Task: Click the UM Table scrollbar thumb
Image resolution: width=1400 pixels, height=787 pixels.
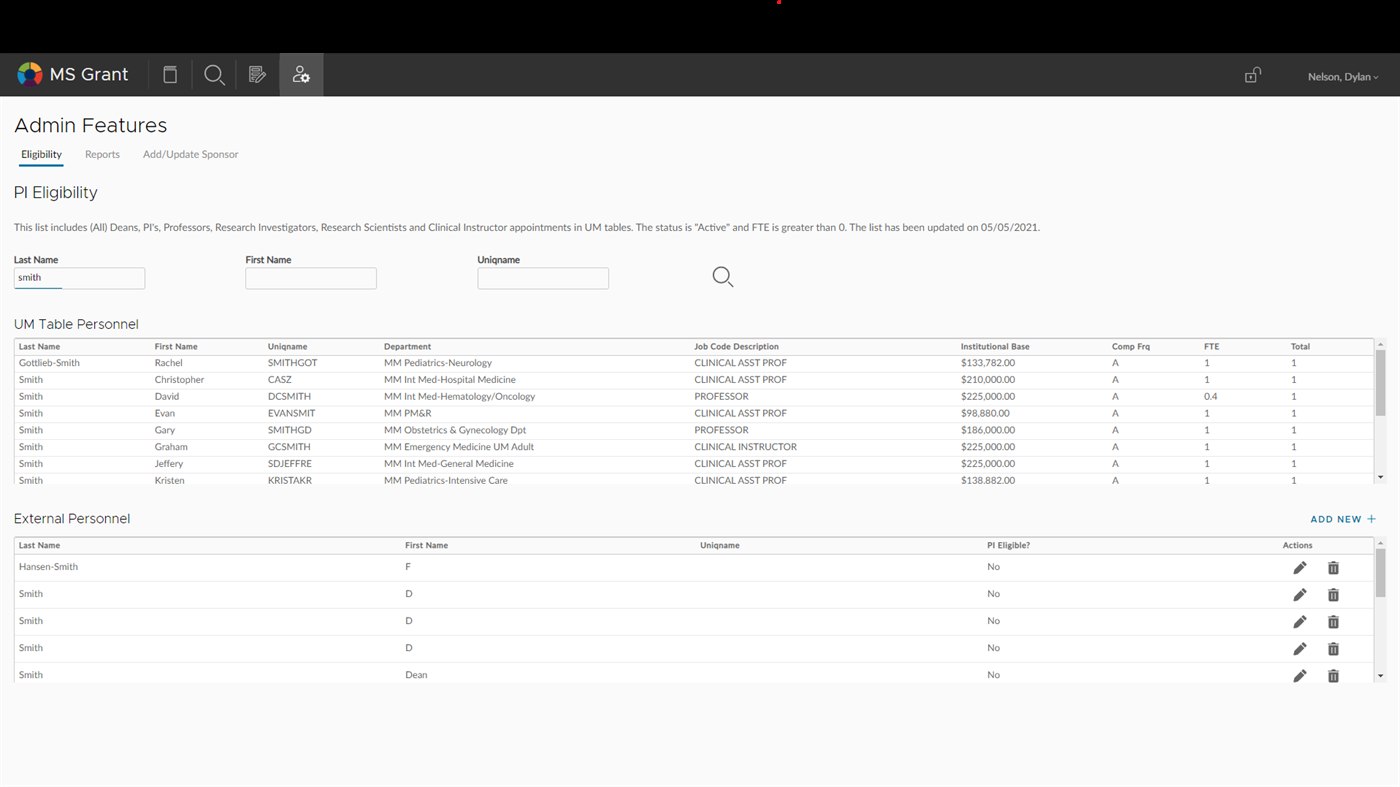Action: click(1381, 382)
